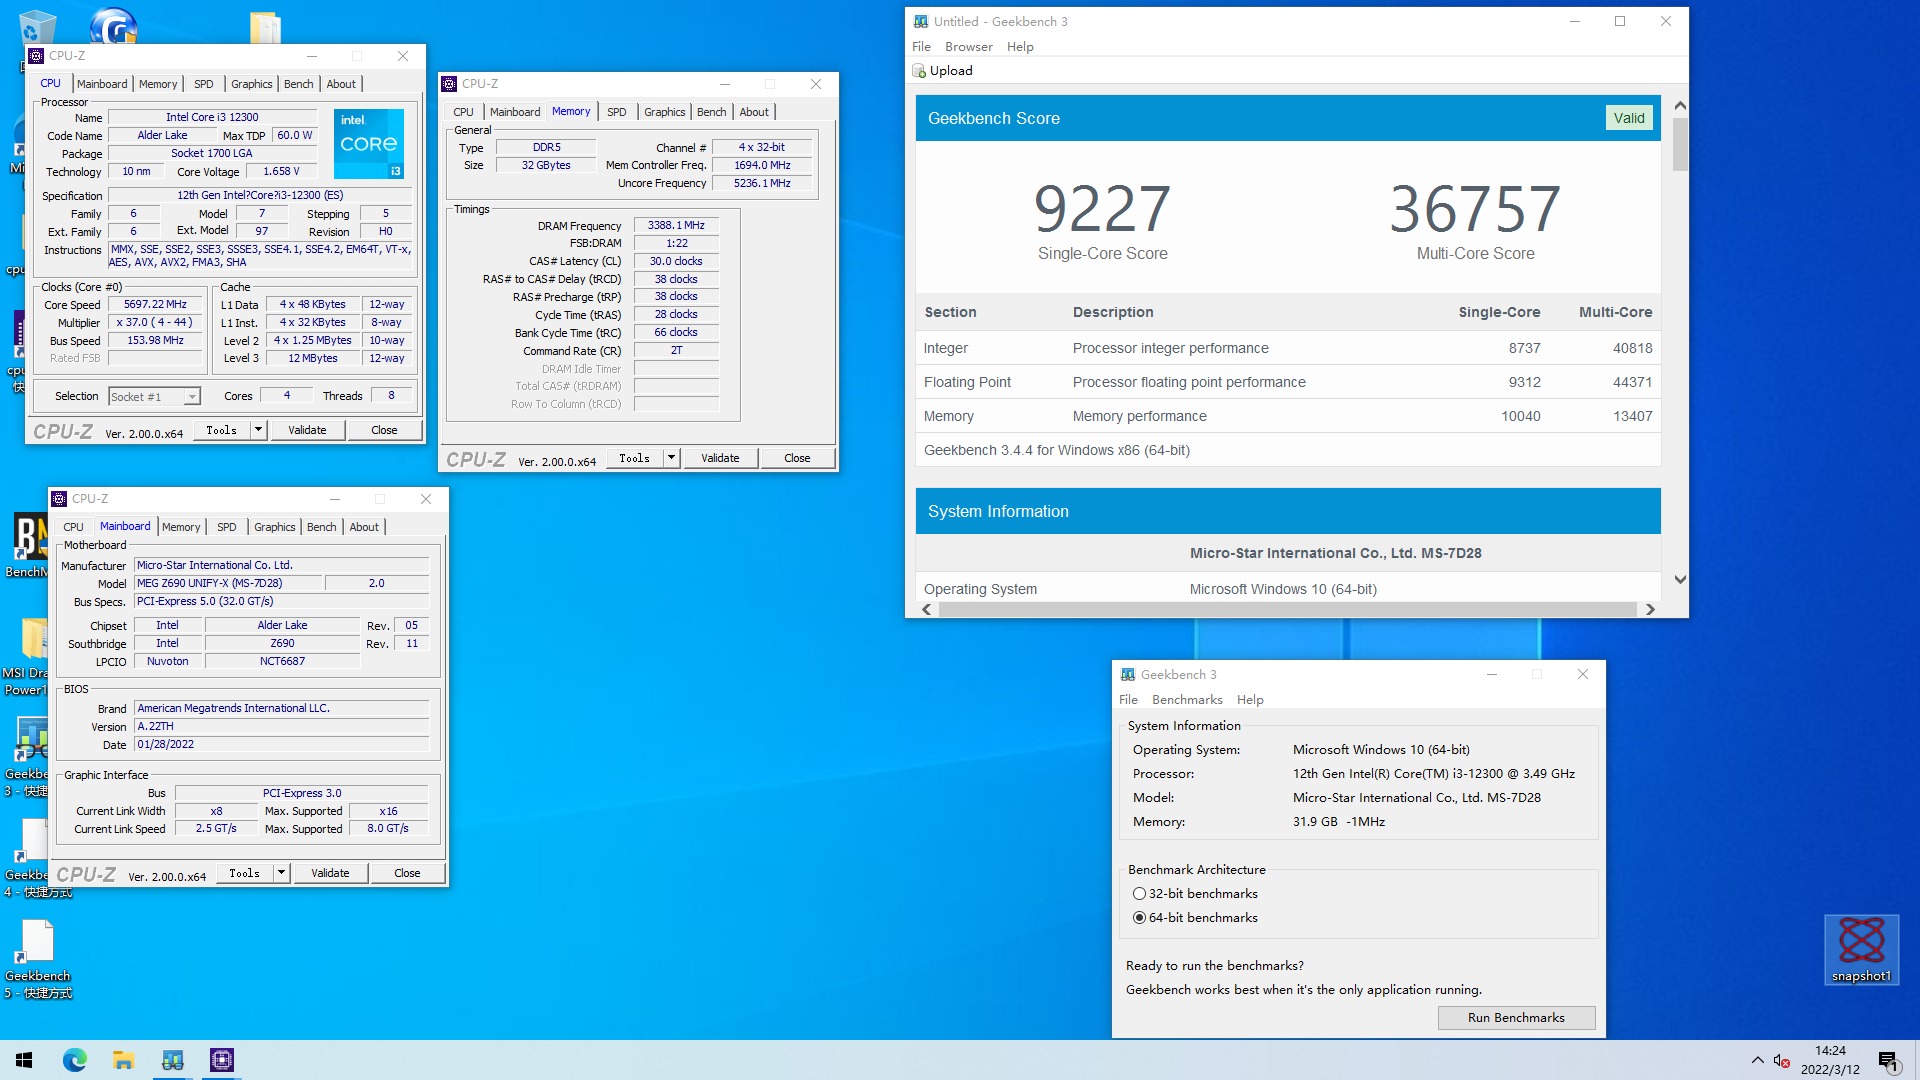Switch to Bench tab in Mainboard window
Screen dimensions: 1920x1080
click(x=321, y=527)
